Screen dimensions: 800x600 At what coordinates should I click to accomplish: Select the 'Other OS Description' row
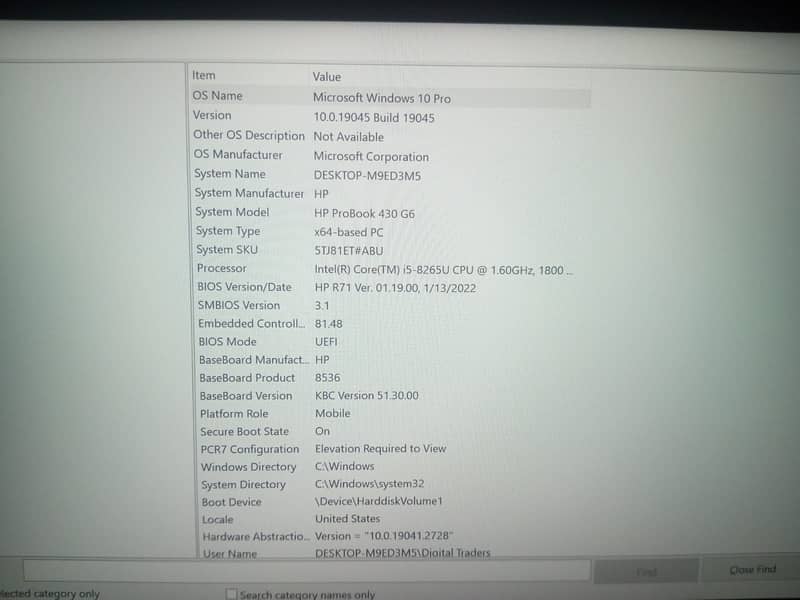[391, 136]
